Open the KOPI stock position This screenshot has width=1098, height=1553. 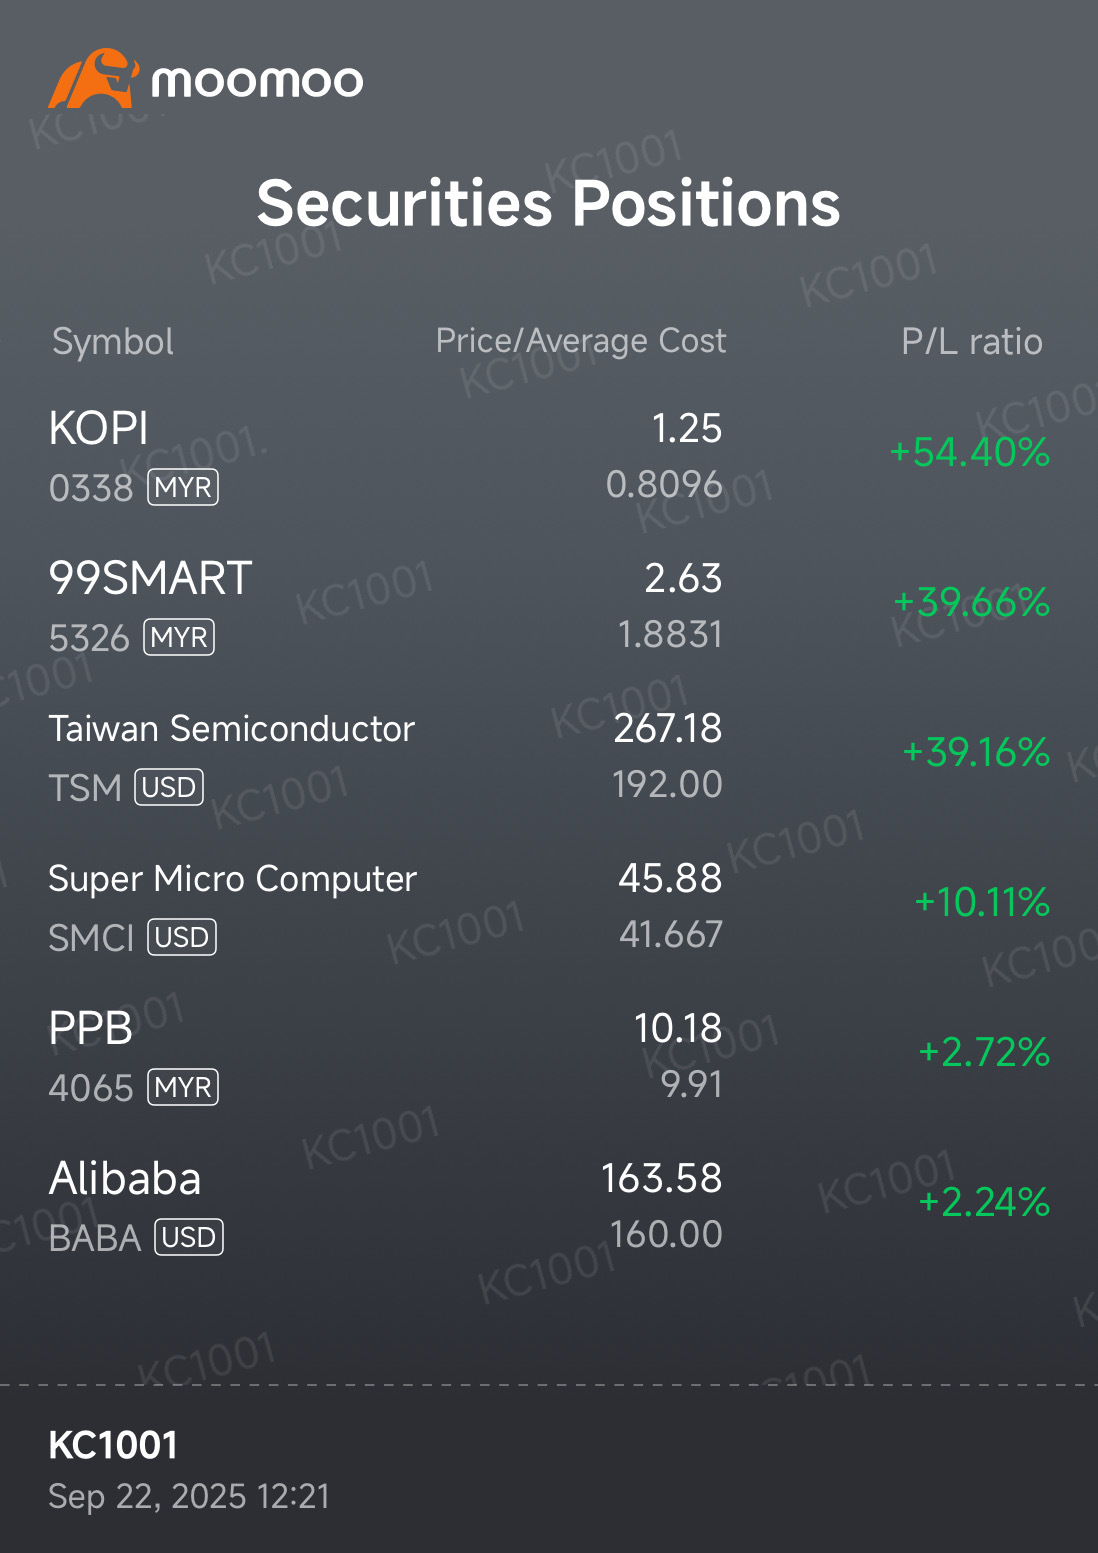(x=99, y=429)
